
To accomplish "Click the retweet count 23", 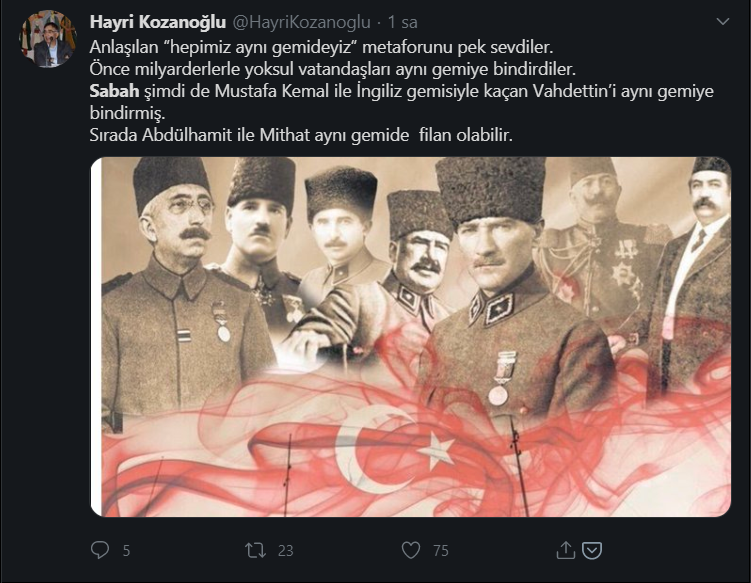I will tap(285, 550).
